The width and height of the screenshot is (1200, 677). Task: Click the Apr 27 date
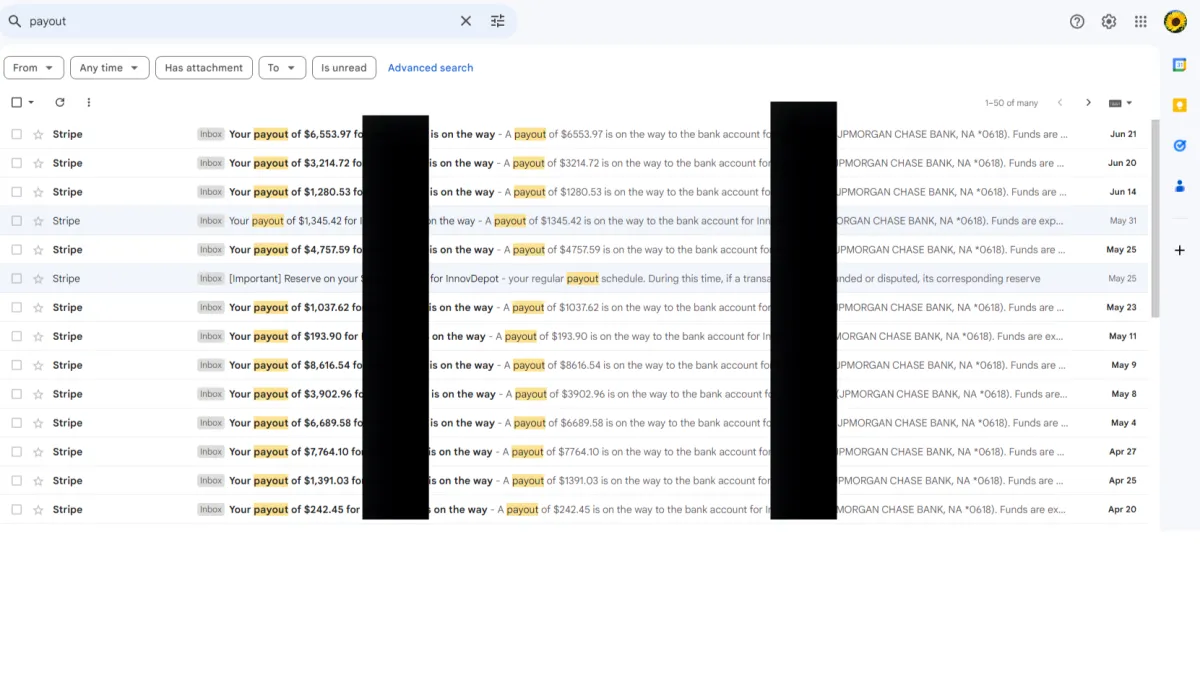click(1122, 452)
